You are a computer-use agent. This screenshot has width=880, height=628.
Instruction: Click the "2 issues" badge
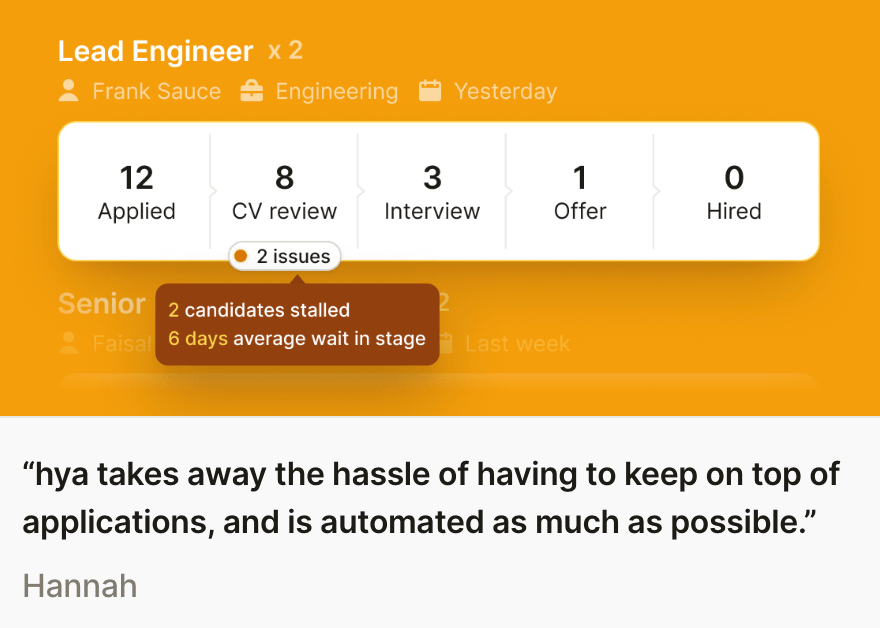pos(285,257)
